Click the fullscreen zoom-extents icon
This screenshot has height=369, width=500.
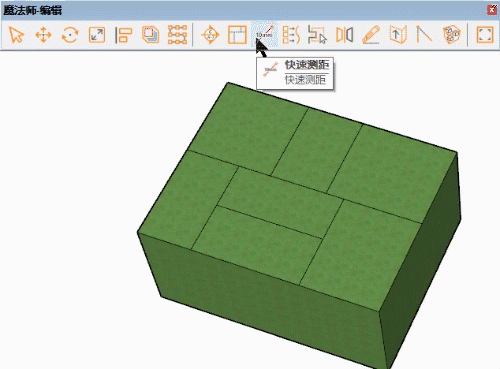point(485,35)
